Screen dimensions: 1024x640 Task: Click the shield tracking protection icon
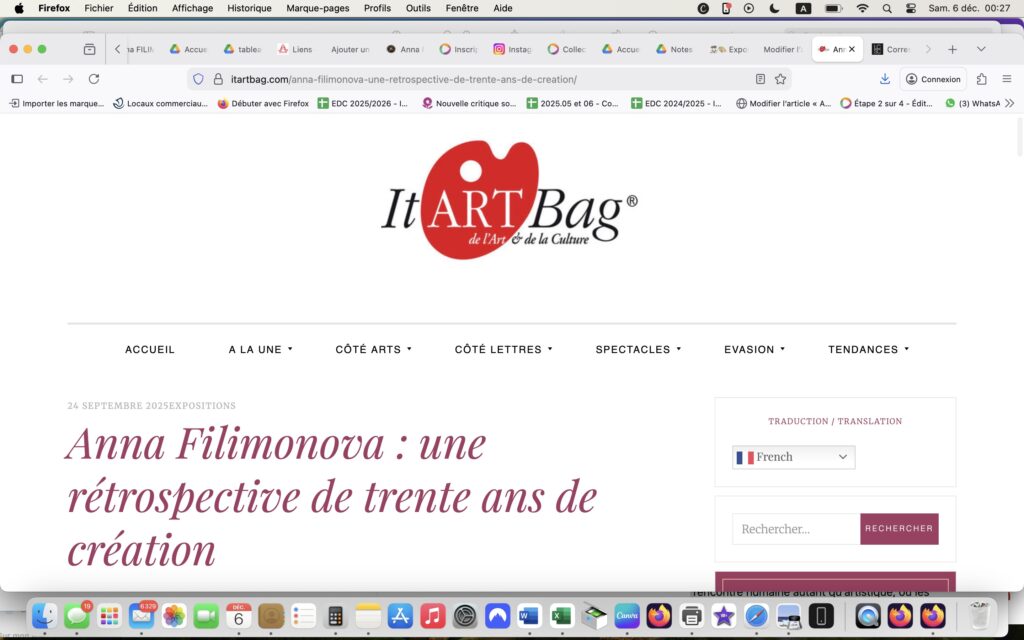198,79
